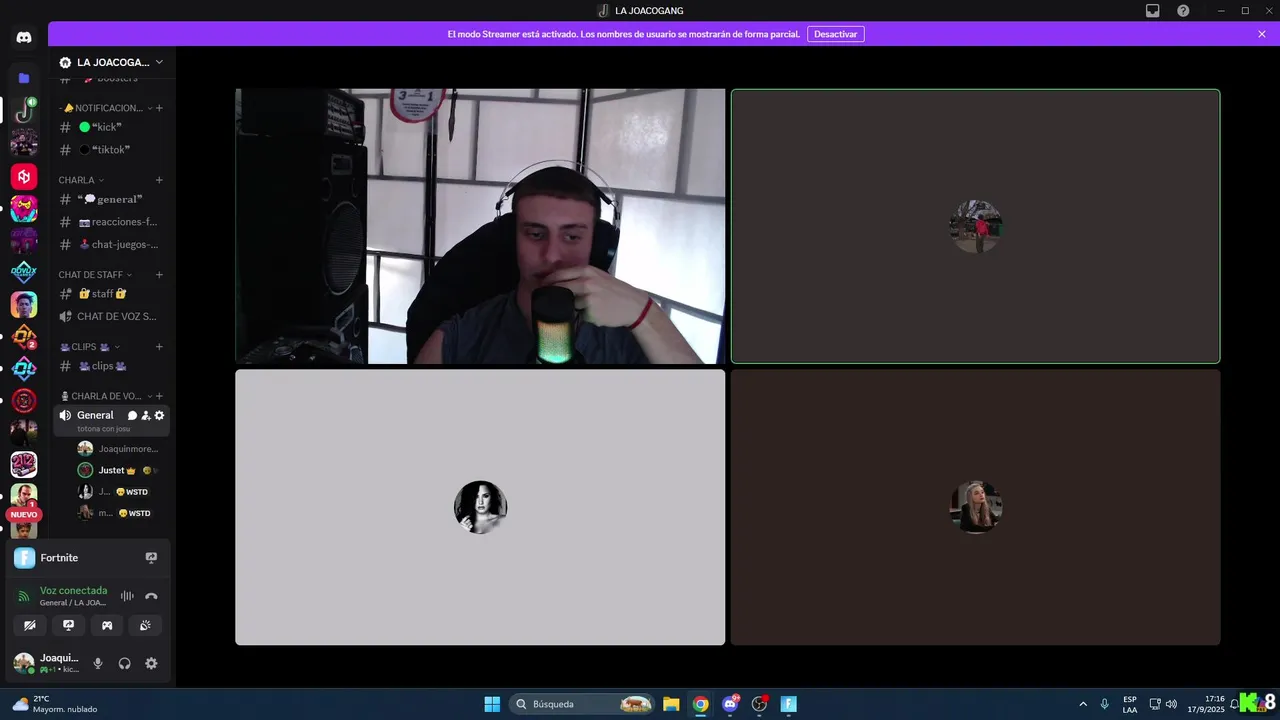Invite people to General voice channel
The height and width of the screenshot is (720, 1280).
click(146, 415)
